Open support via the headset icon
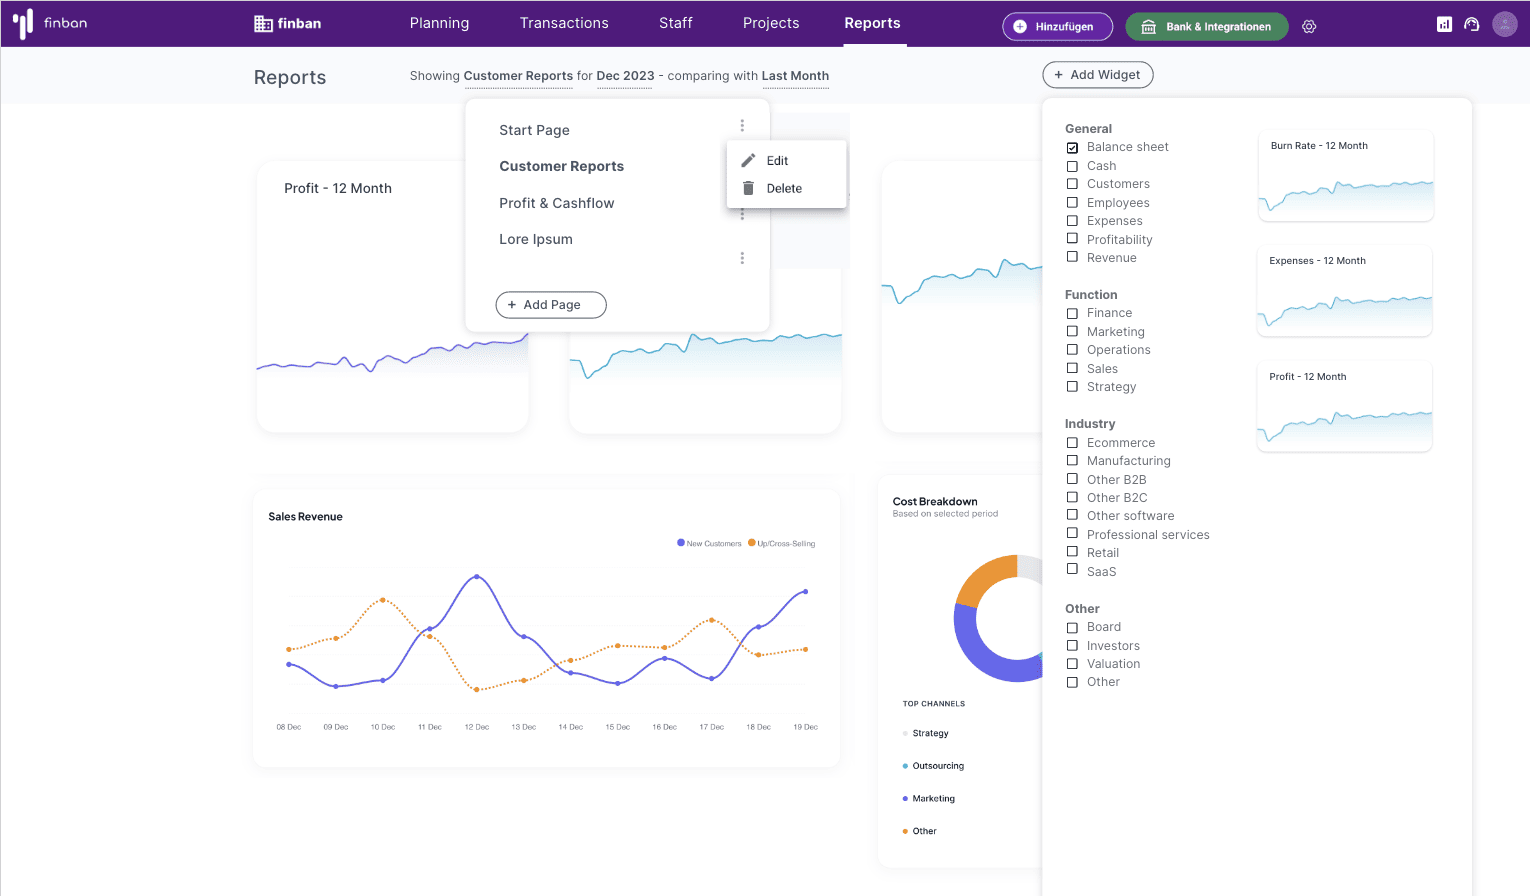This screenshot has height=896, width=1530. (1471, 24)
